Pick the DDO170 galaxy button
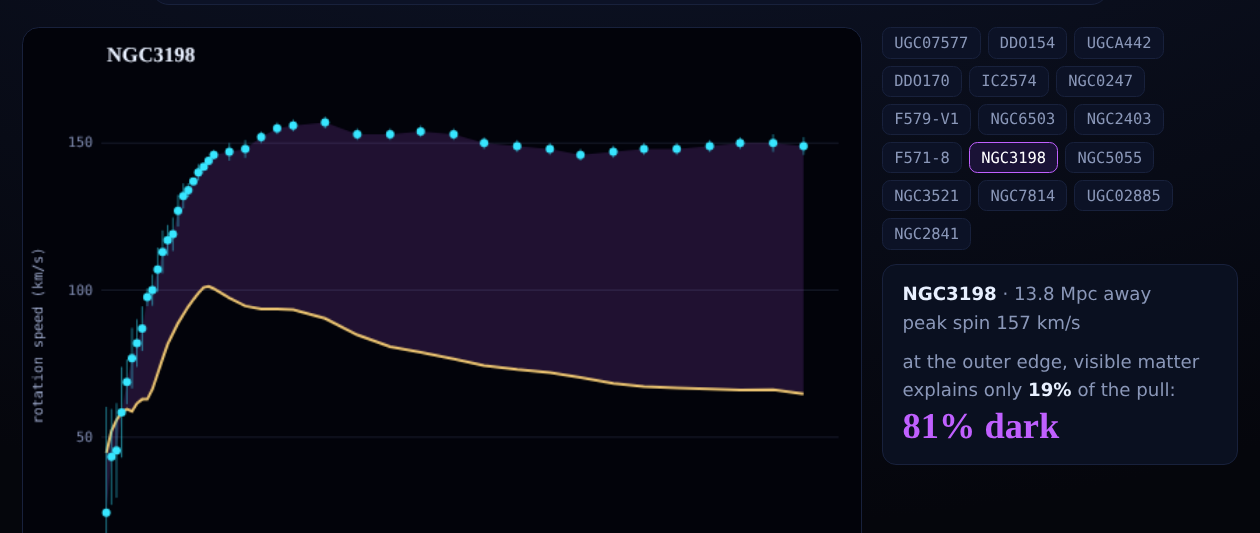1260x533 pixels. [922, 81]
